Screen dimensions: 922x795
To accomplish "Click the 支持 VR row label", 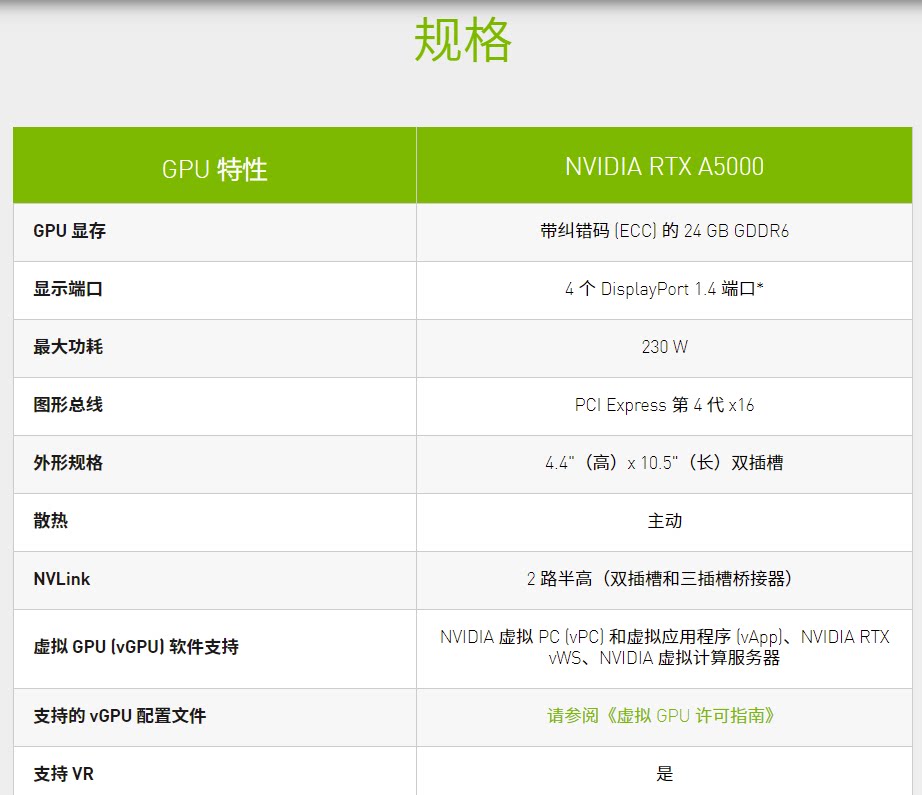I will click(64, 774).
